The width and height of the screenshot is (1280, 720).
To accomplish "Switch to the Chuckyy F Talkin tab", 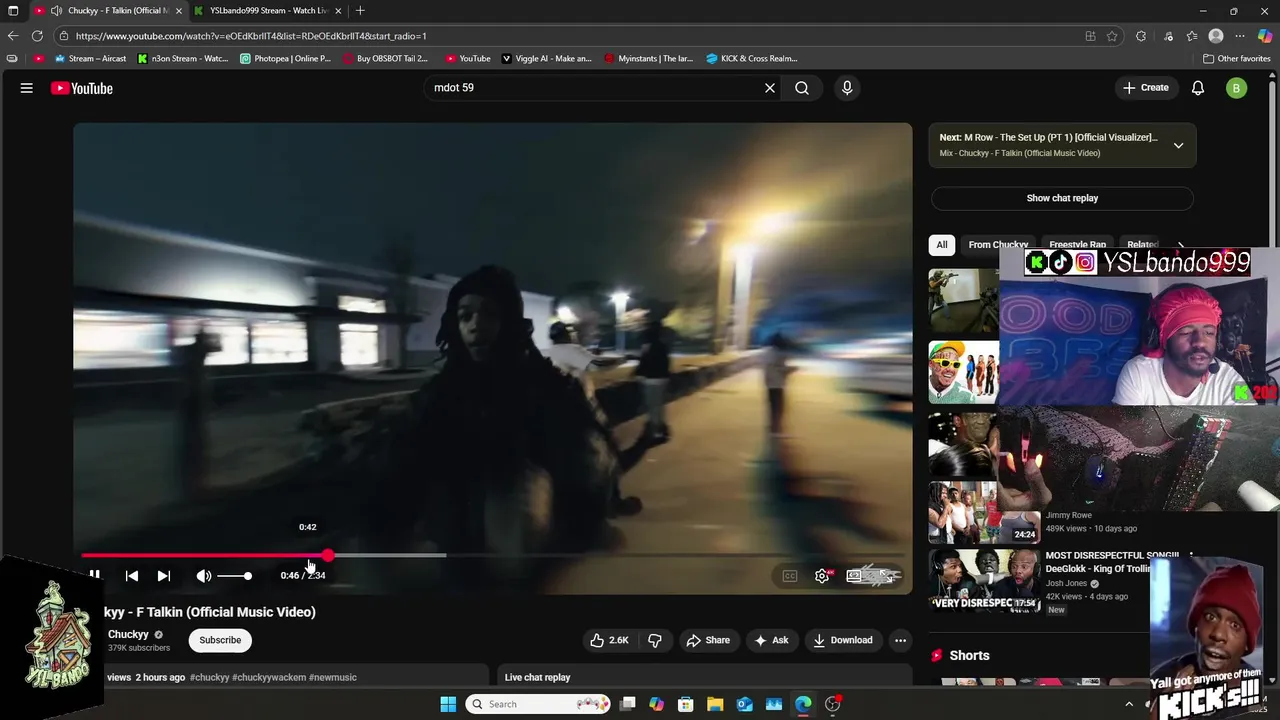I will [x=108, y=11].
